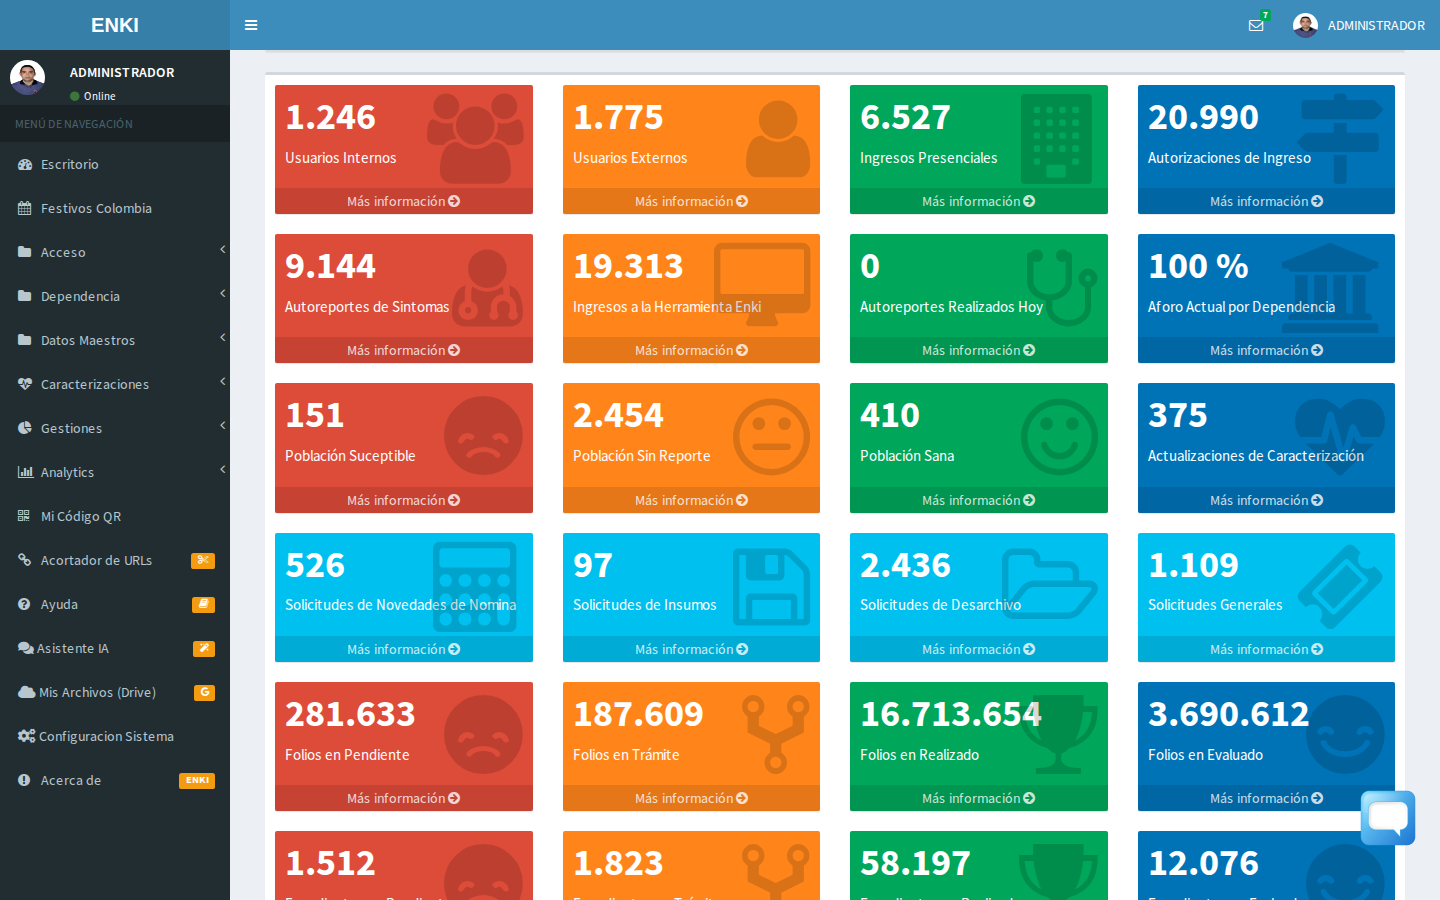Click the Escritorio dashboard icon
The image size is (1440, 900).
(x=25, y=164)
